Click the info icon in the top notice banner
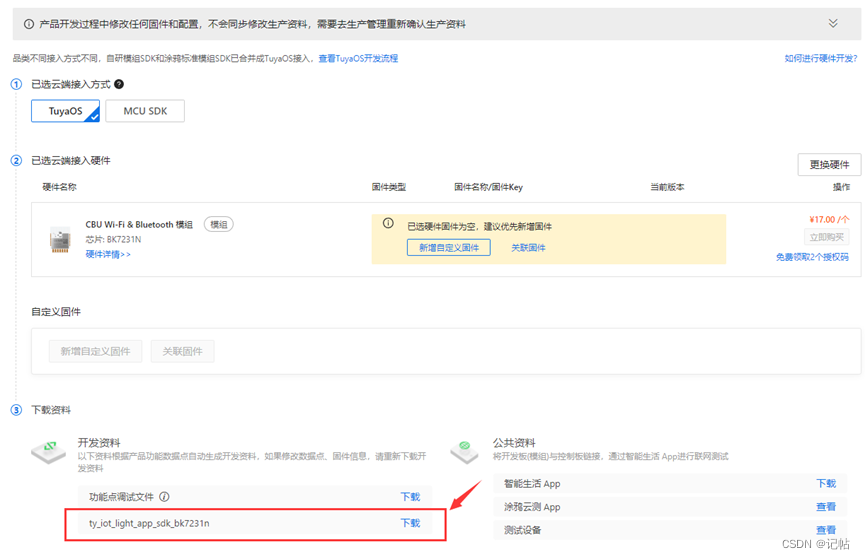 click(29, 24)
